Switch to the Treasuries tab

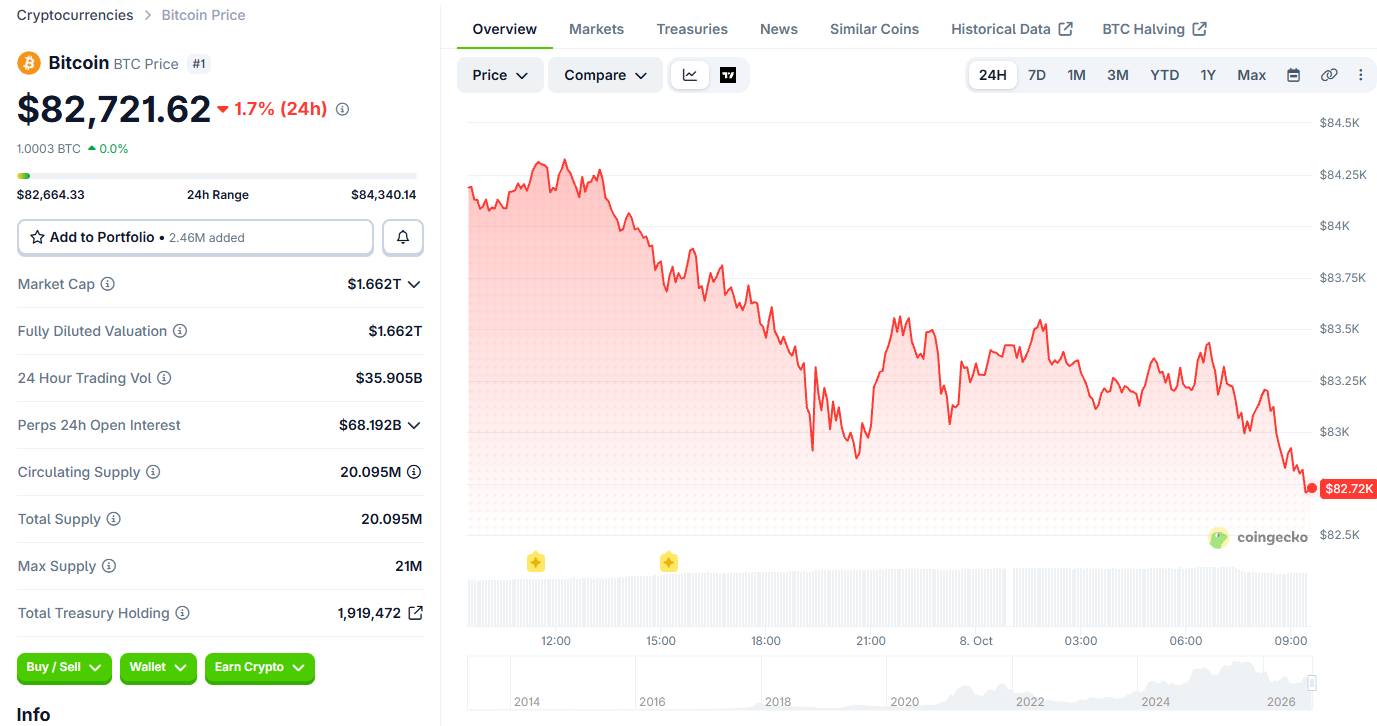point(692,29)
